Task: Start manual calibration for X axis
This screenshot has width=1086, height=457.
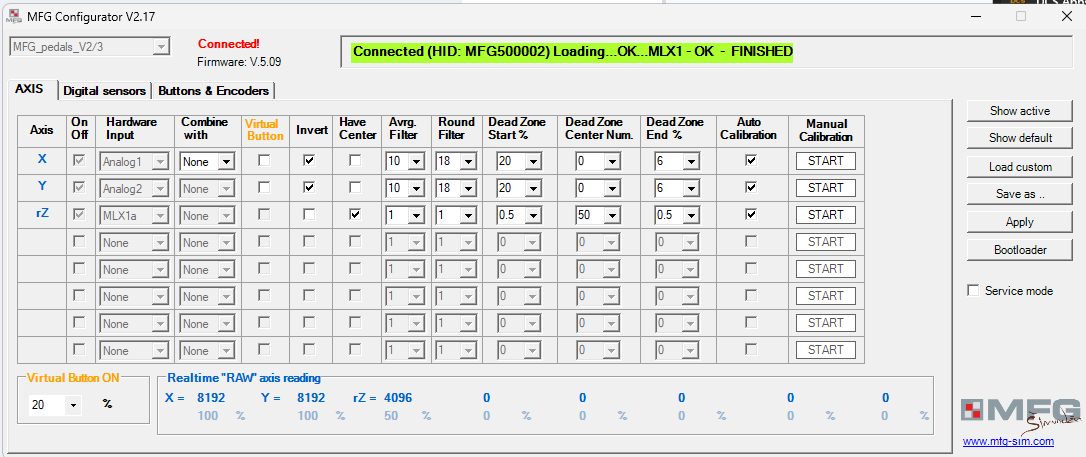Action: point(826,161)
